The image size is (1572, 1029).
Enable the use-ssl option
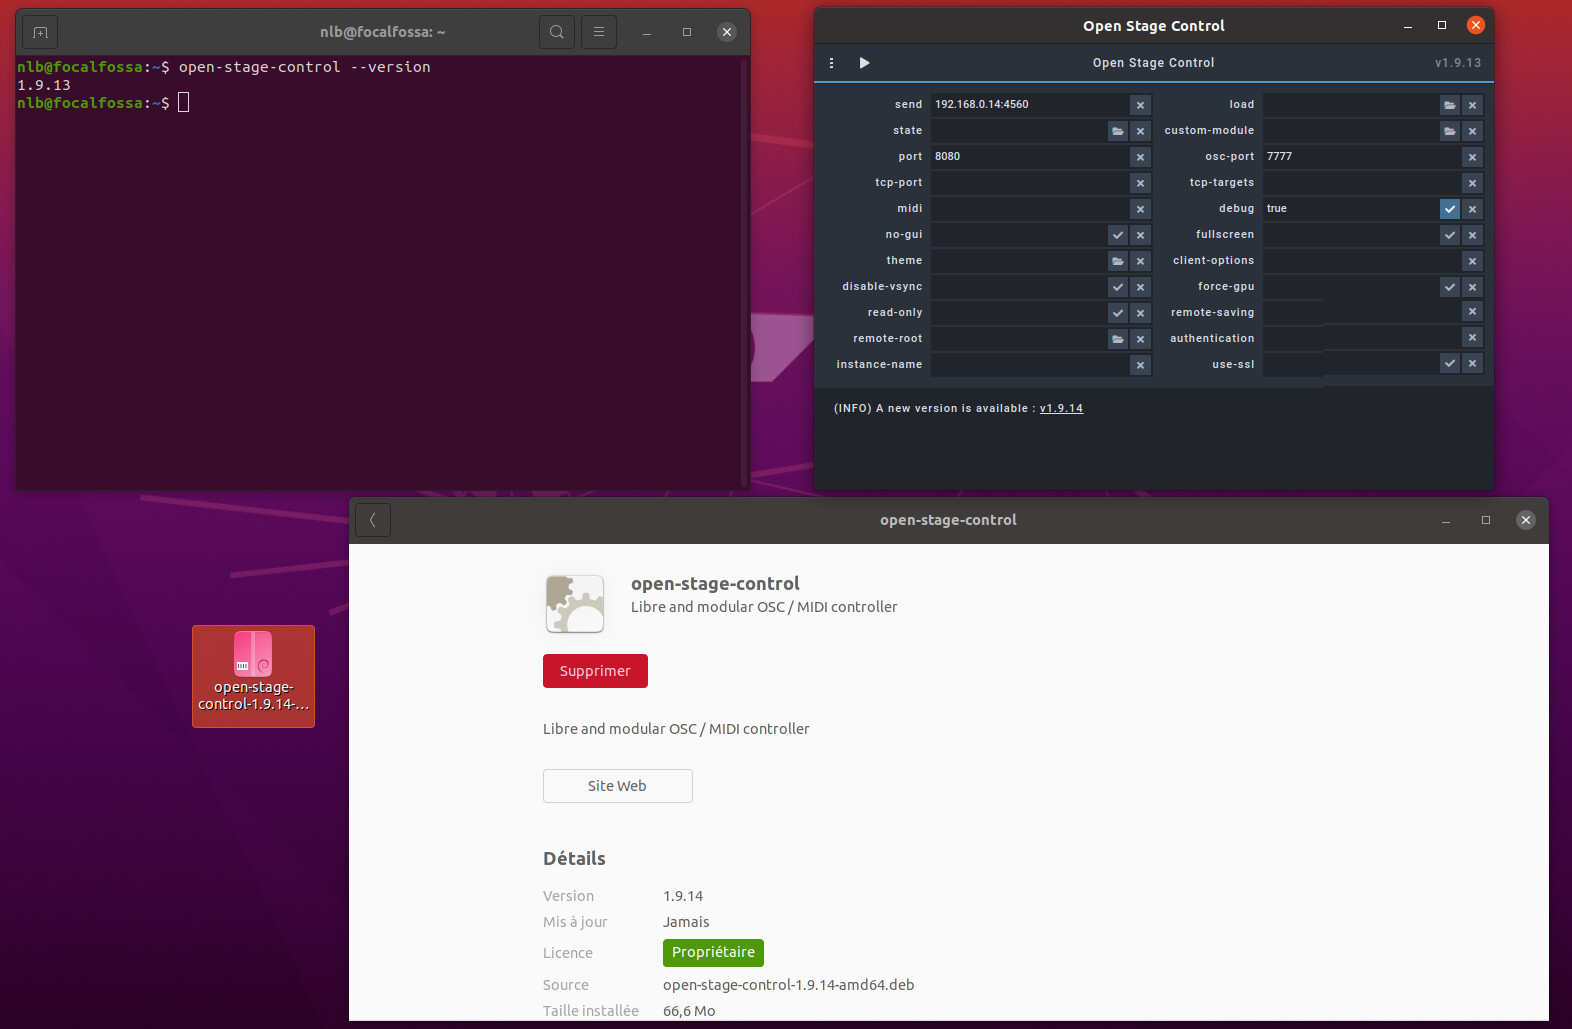point(1450,364)
